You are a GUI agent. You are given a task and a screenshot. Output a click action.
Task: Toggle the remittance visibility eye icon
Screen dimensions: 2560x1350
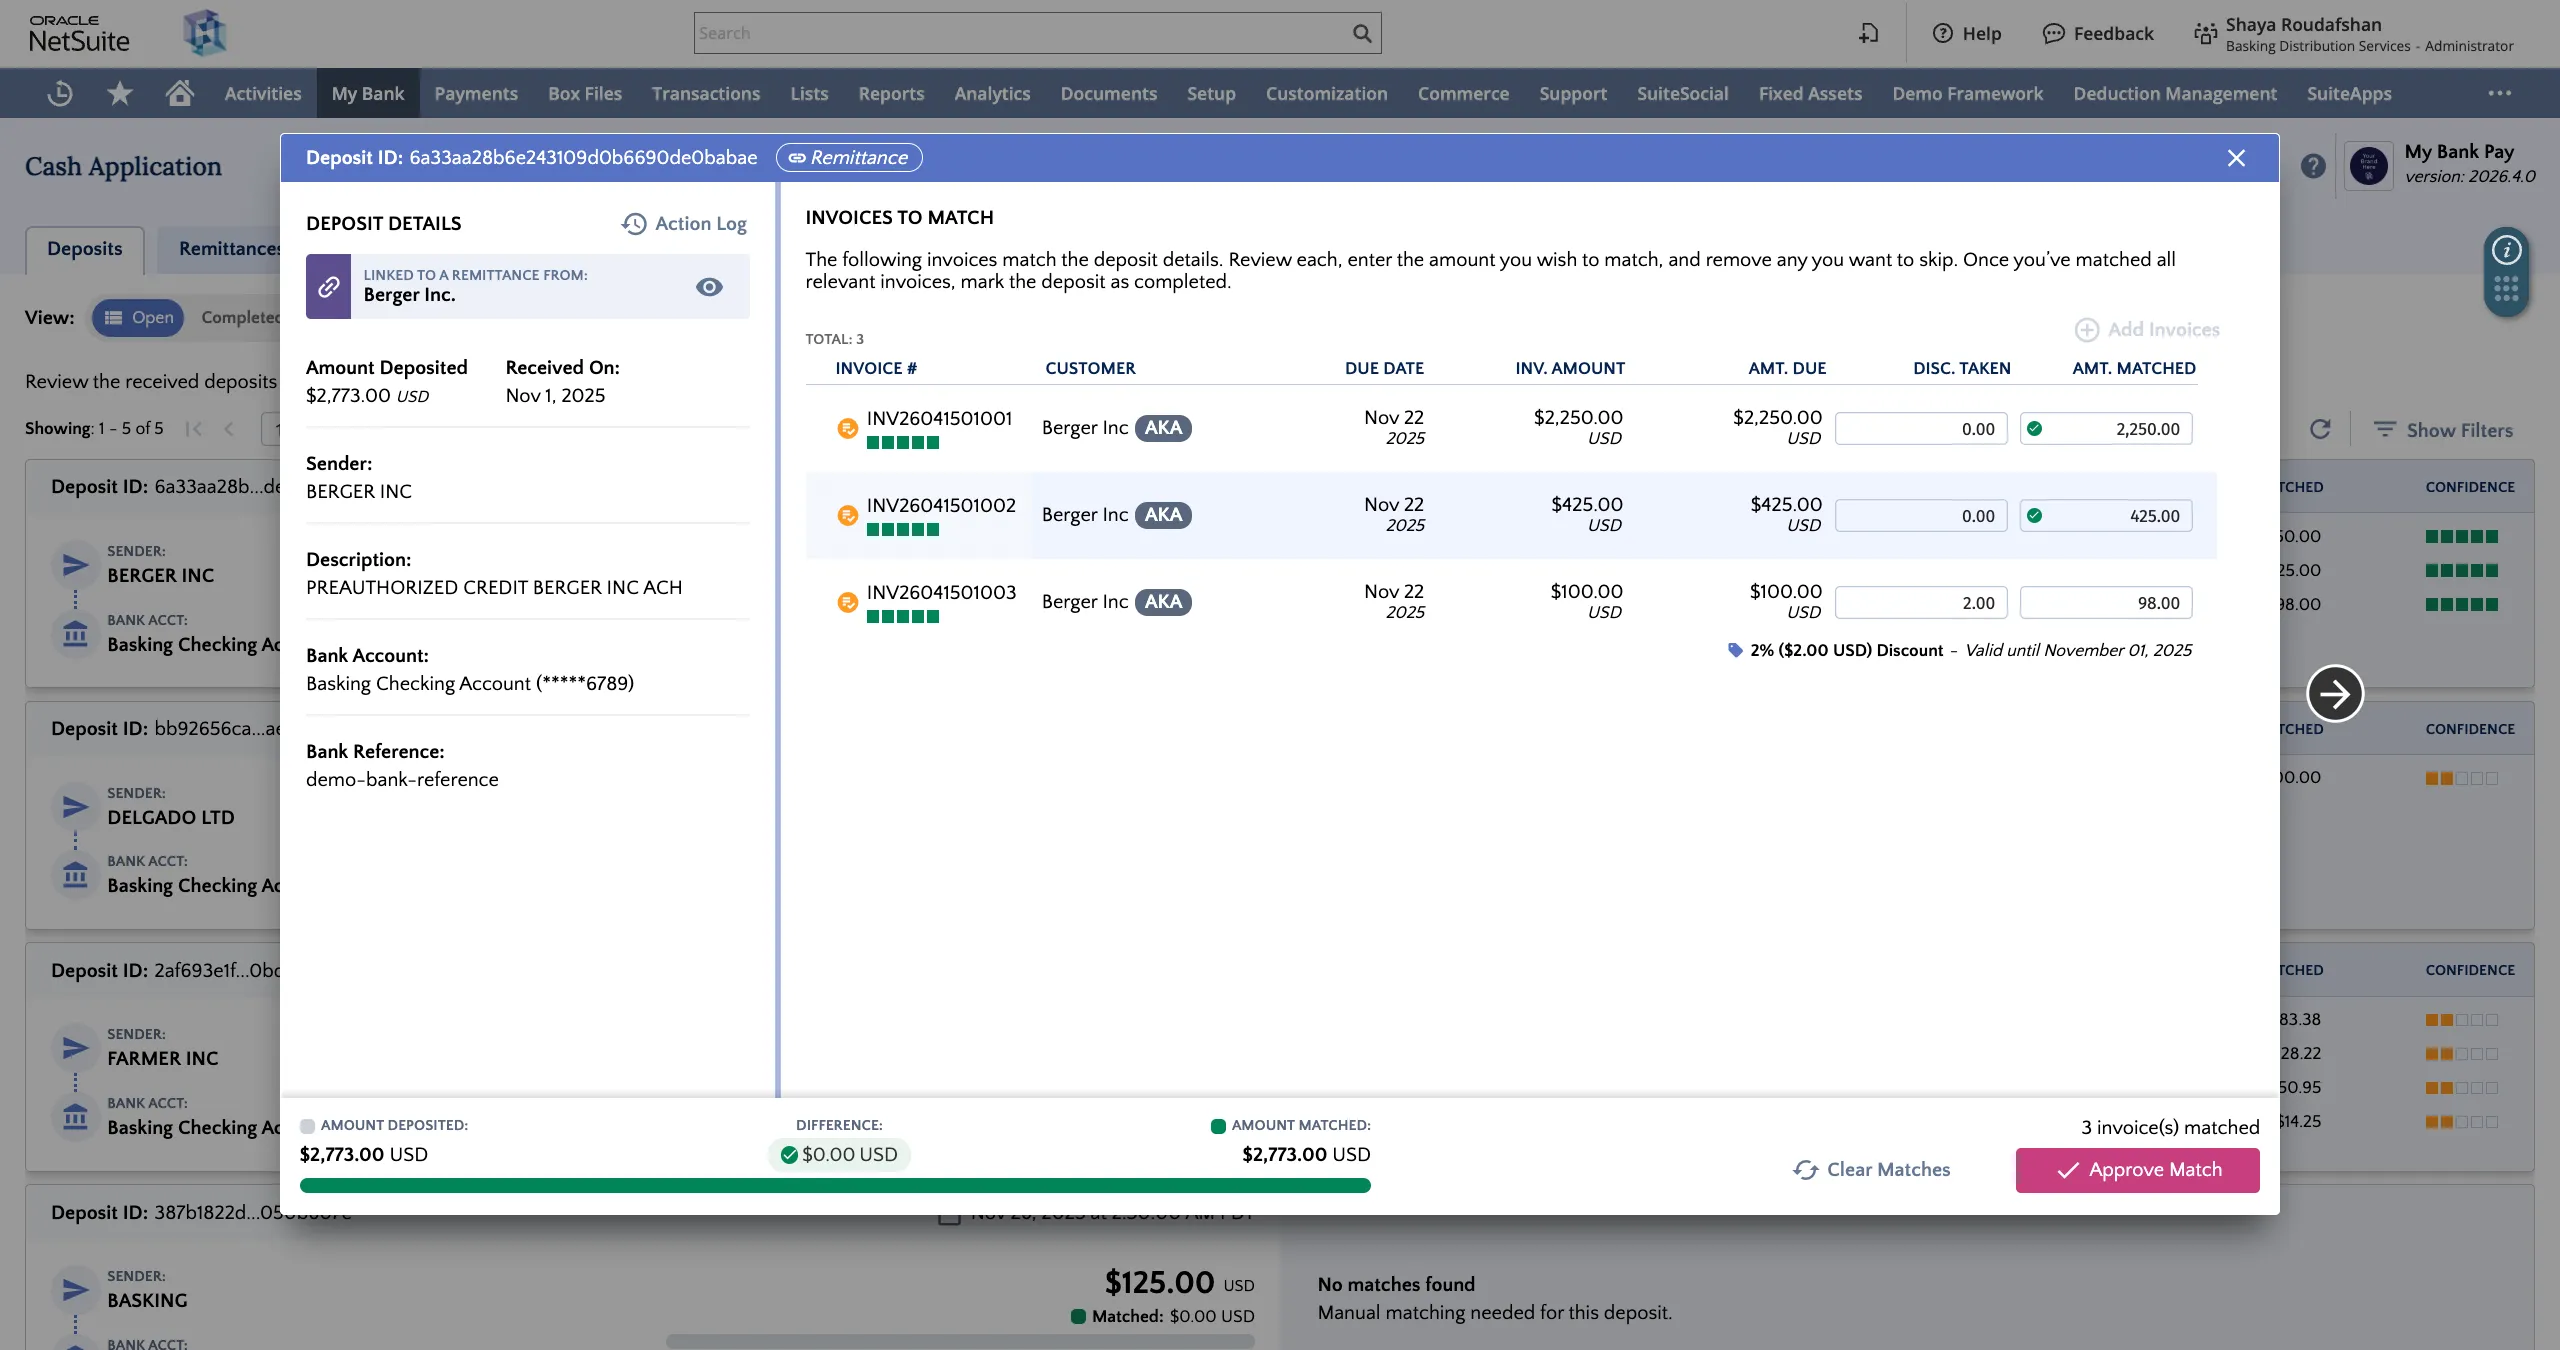click(709, 287)
